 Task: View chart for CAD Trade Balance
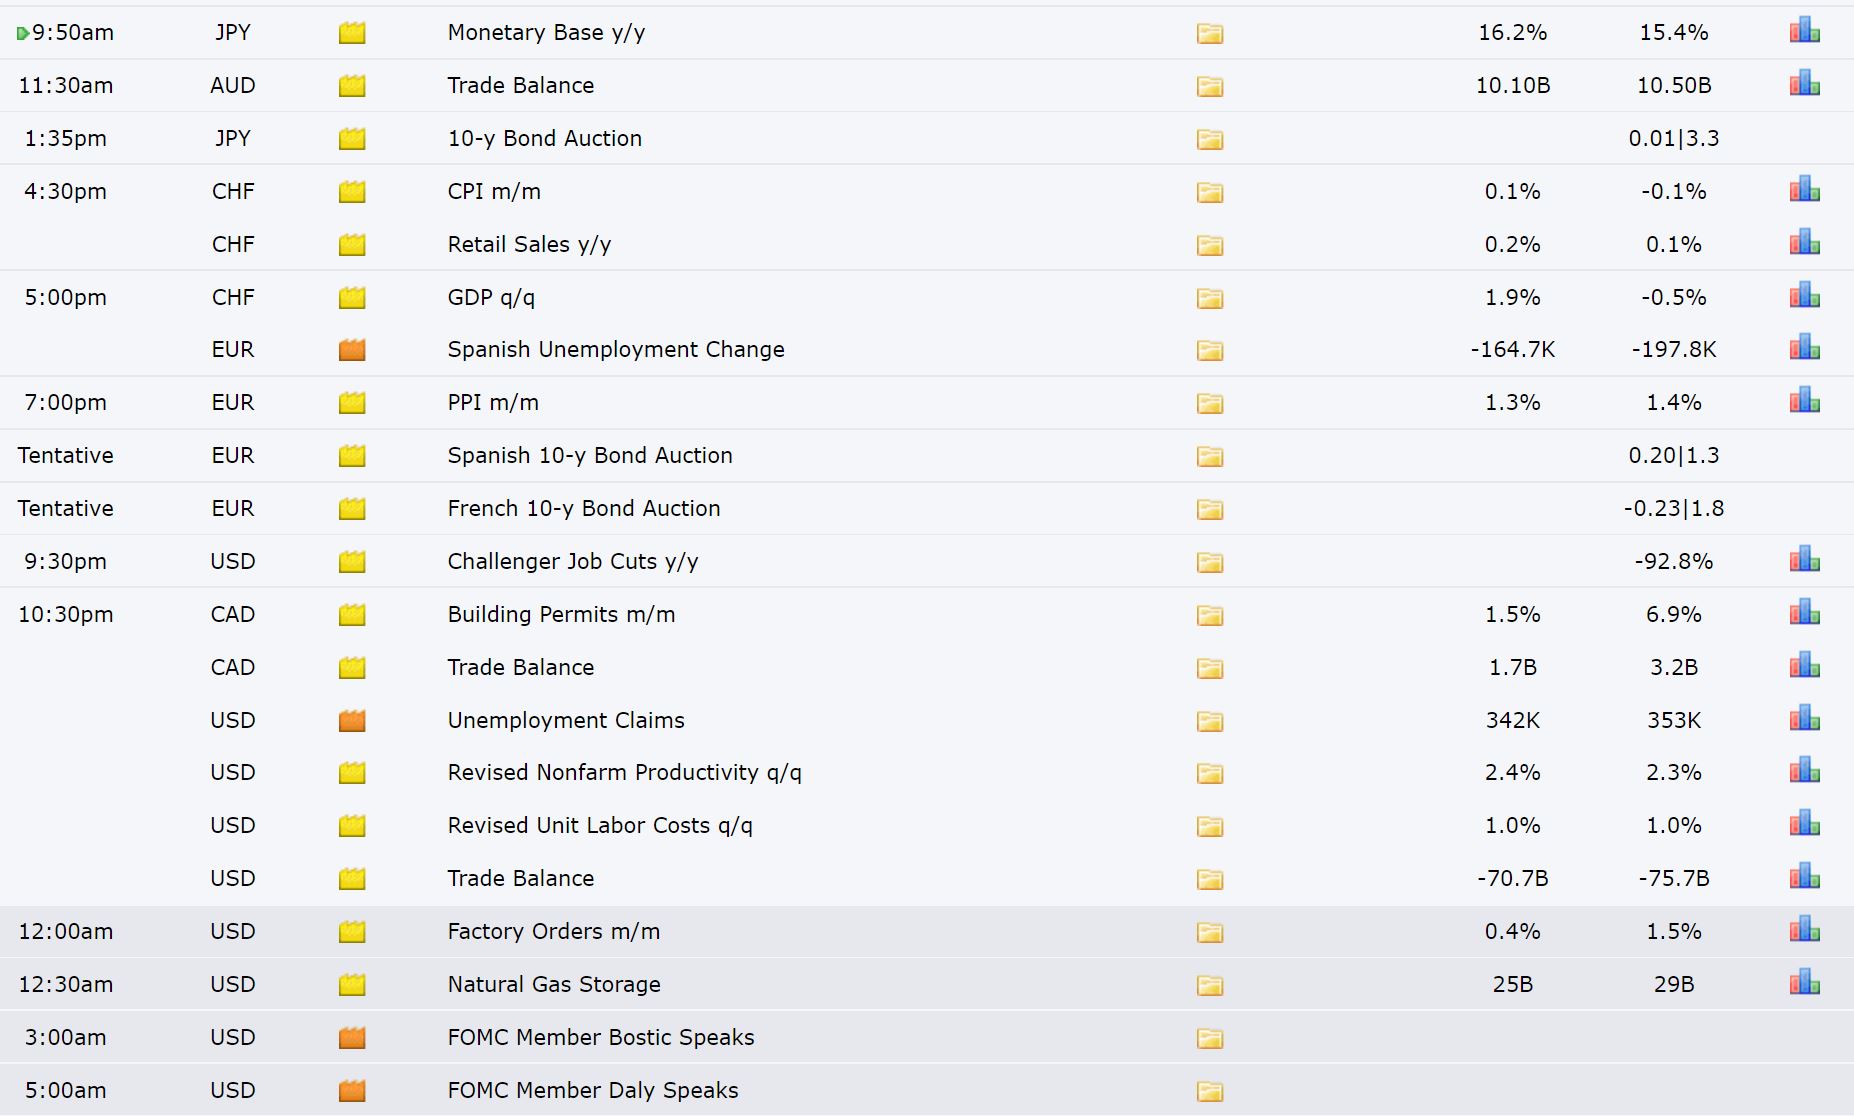tap(1804, 666)
